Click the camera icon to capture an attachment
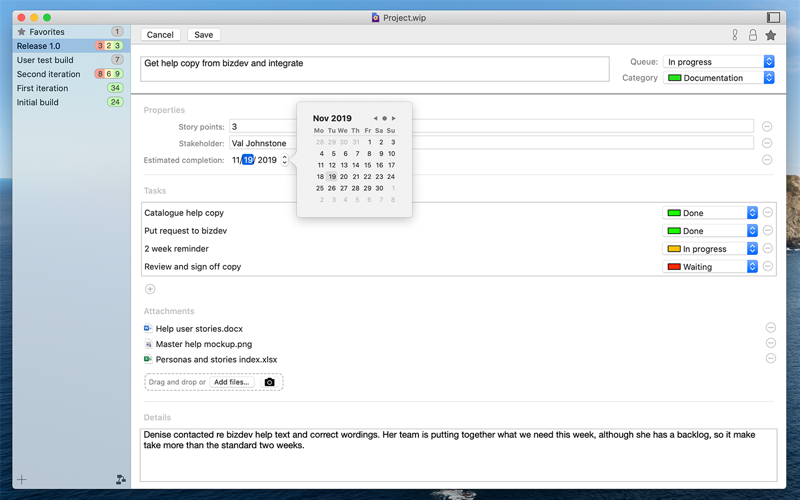 [269, 382]
